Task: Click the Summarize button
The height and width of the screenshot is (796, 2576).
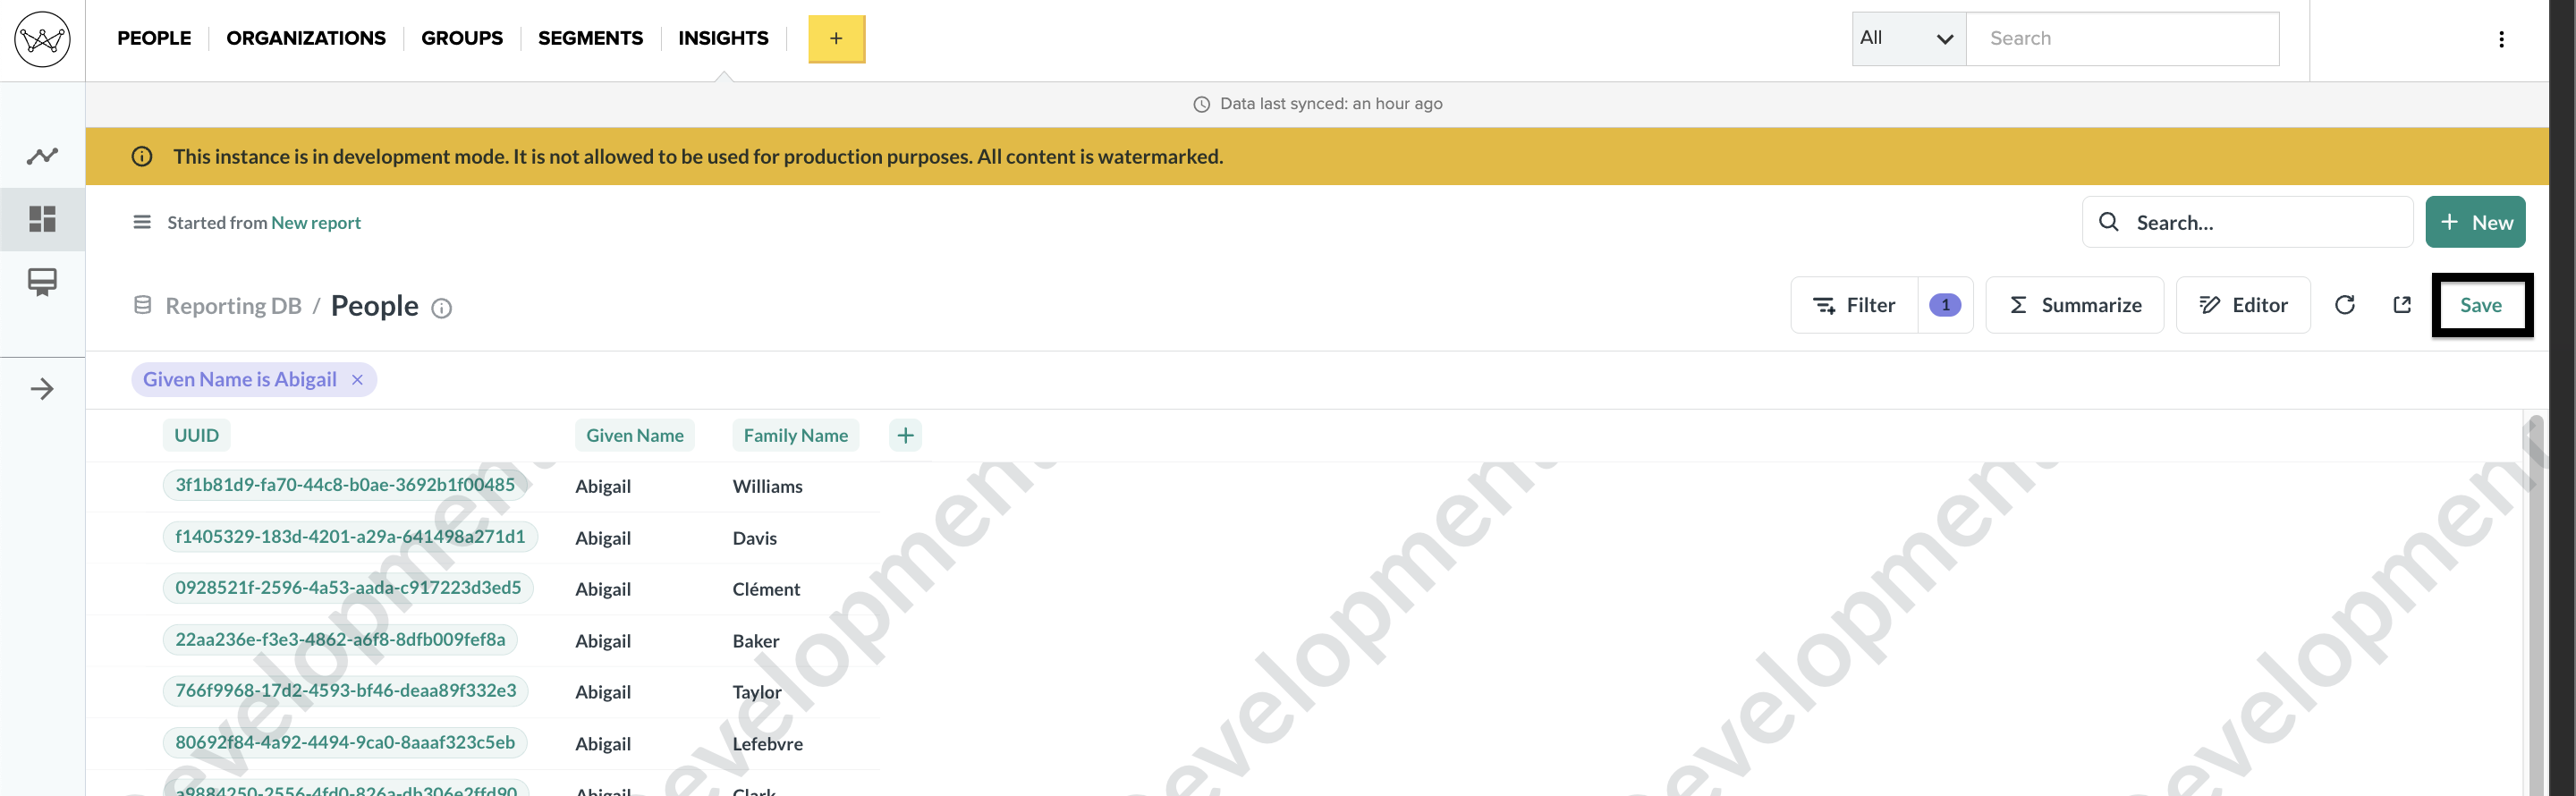Action: [2074, 305]
